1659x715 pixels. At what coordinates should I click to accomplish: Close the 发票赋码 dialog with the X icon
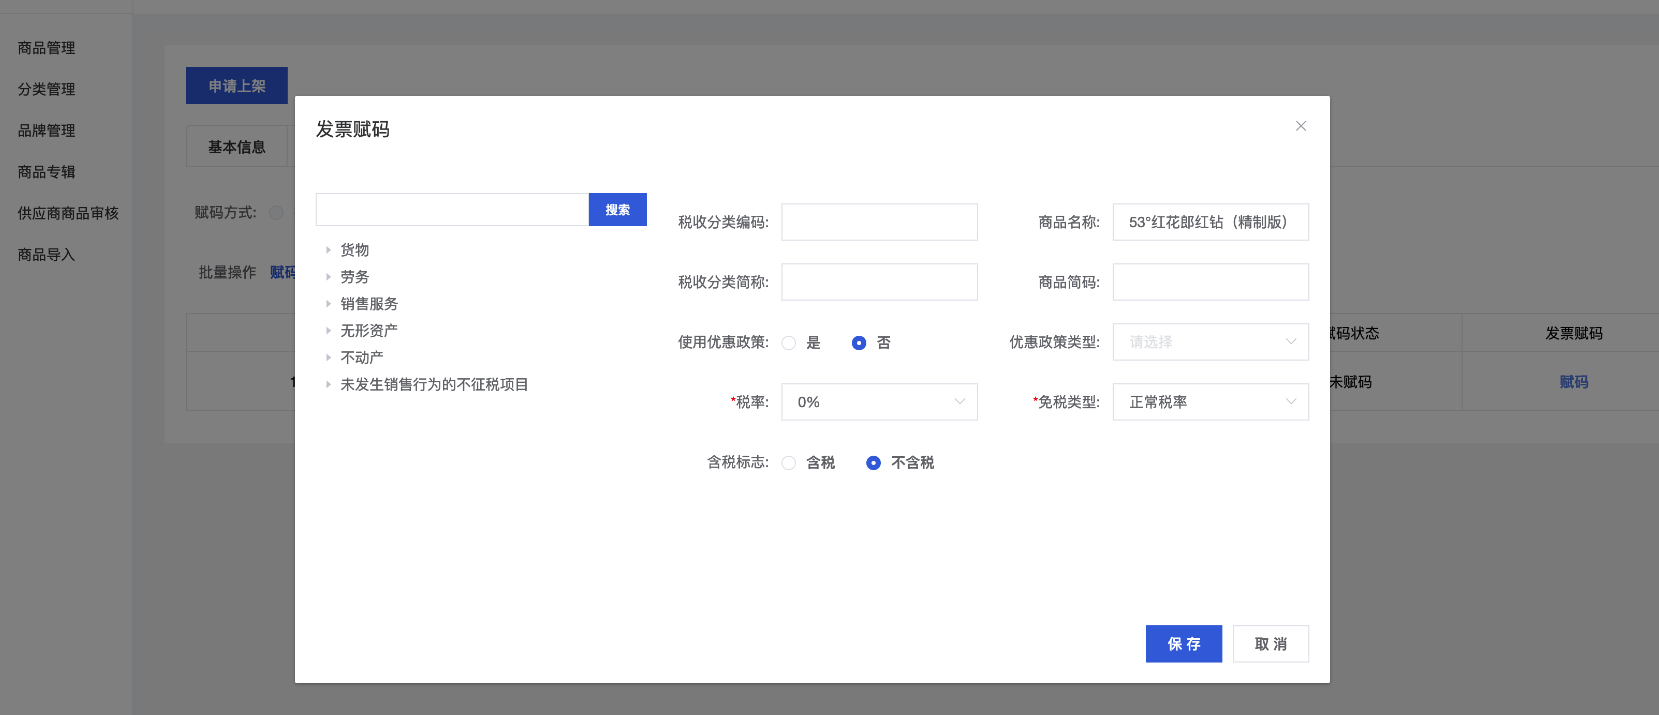pos(1300,126)
